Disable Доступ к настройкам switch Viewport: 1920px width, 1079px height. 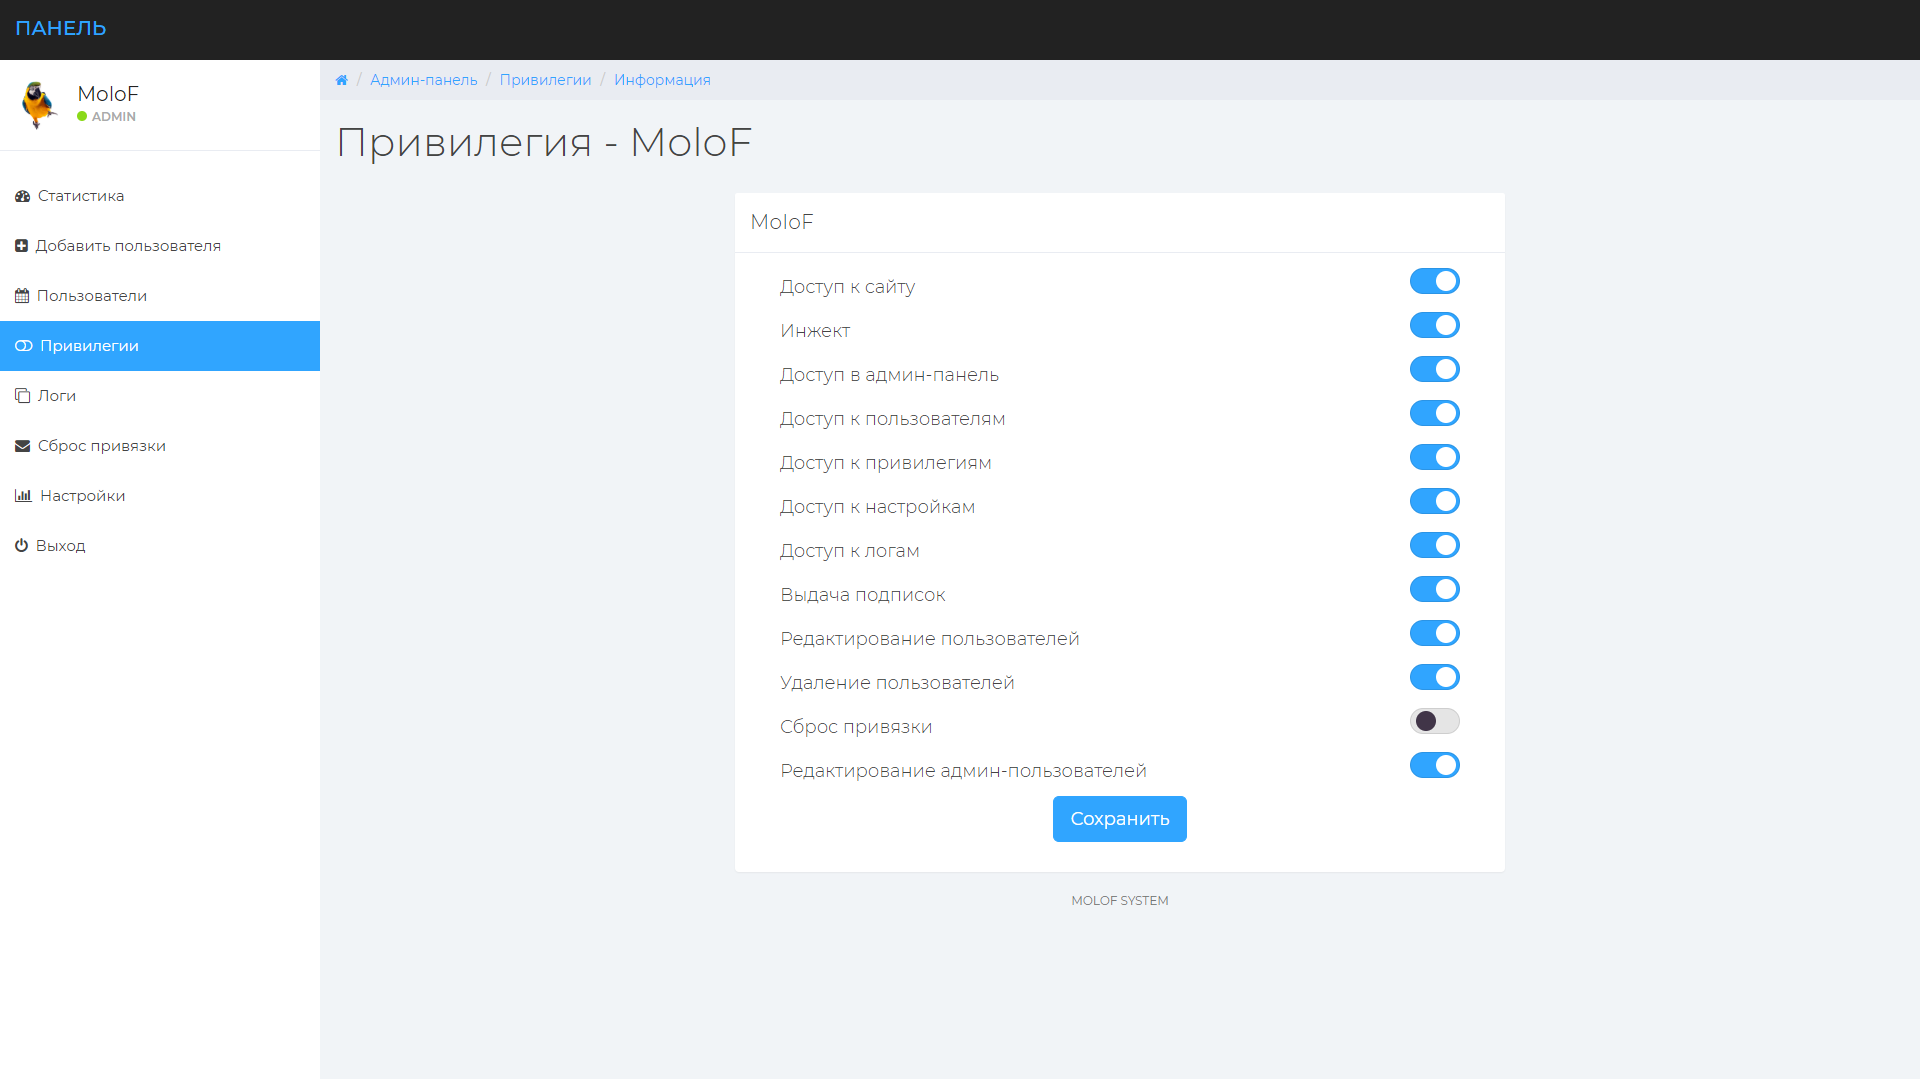coord(1435,501)
